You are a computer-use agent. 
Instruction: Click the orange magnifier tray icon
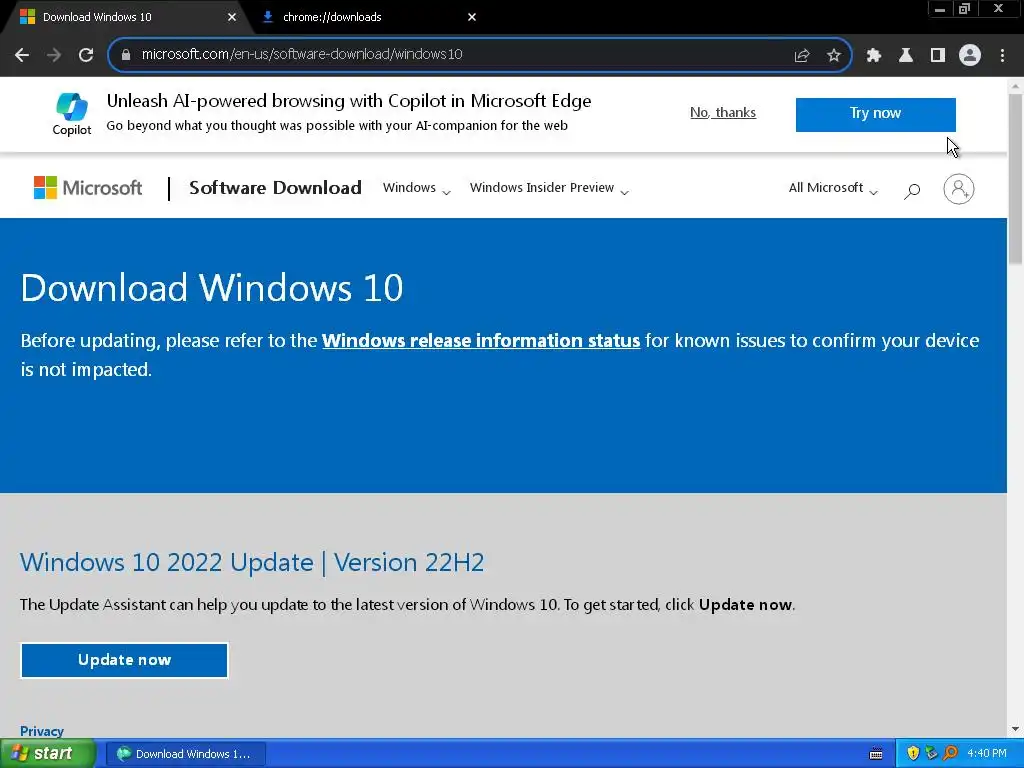950,754
